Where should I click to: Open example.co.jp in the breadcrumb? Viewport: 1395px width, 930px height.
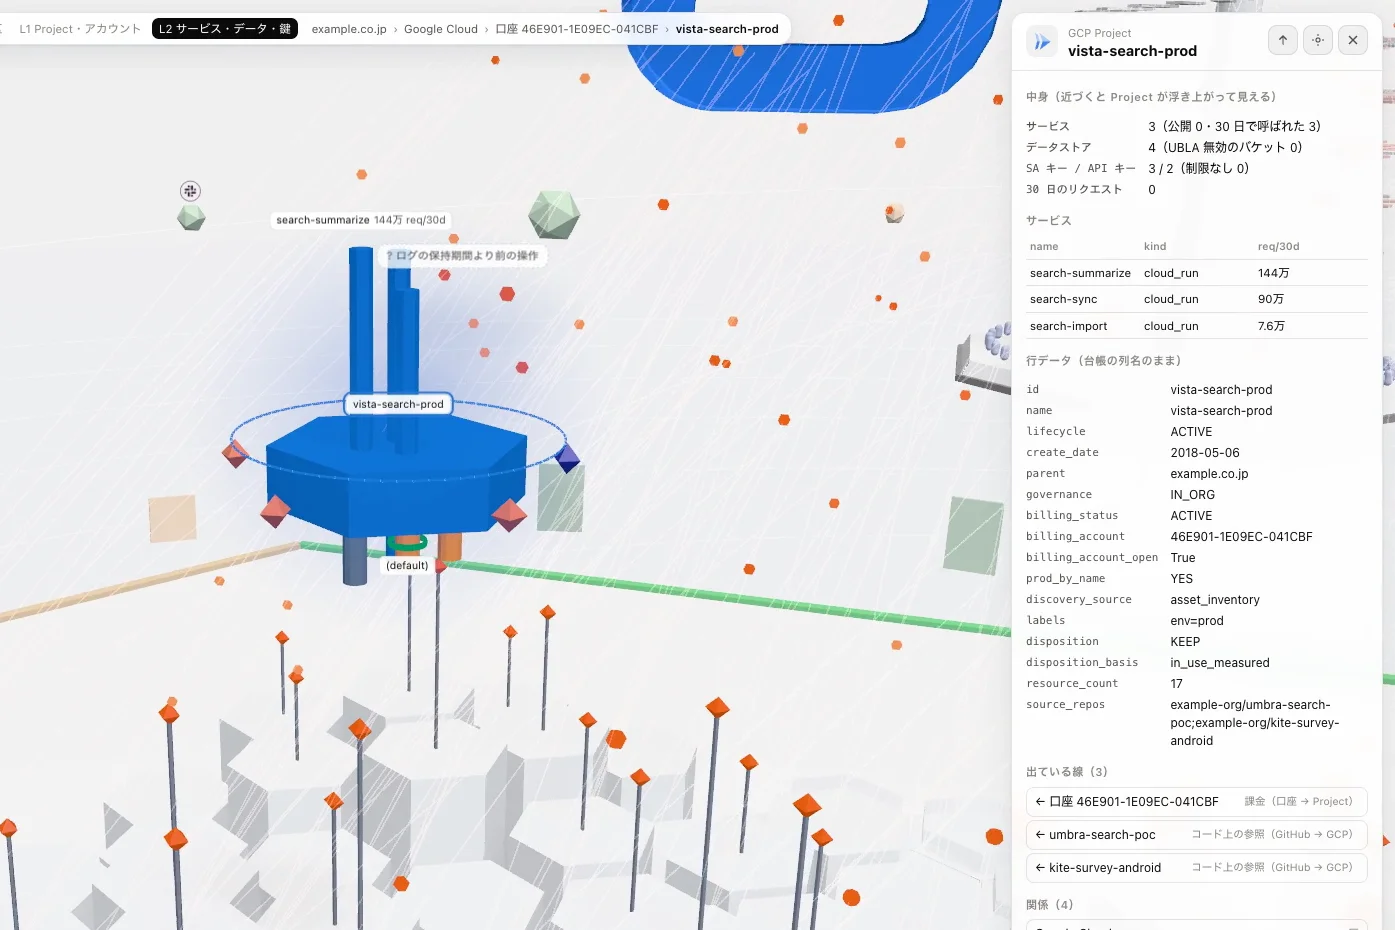tap(349, 29)
